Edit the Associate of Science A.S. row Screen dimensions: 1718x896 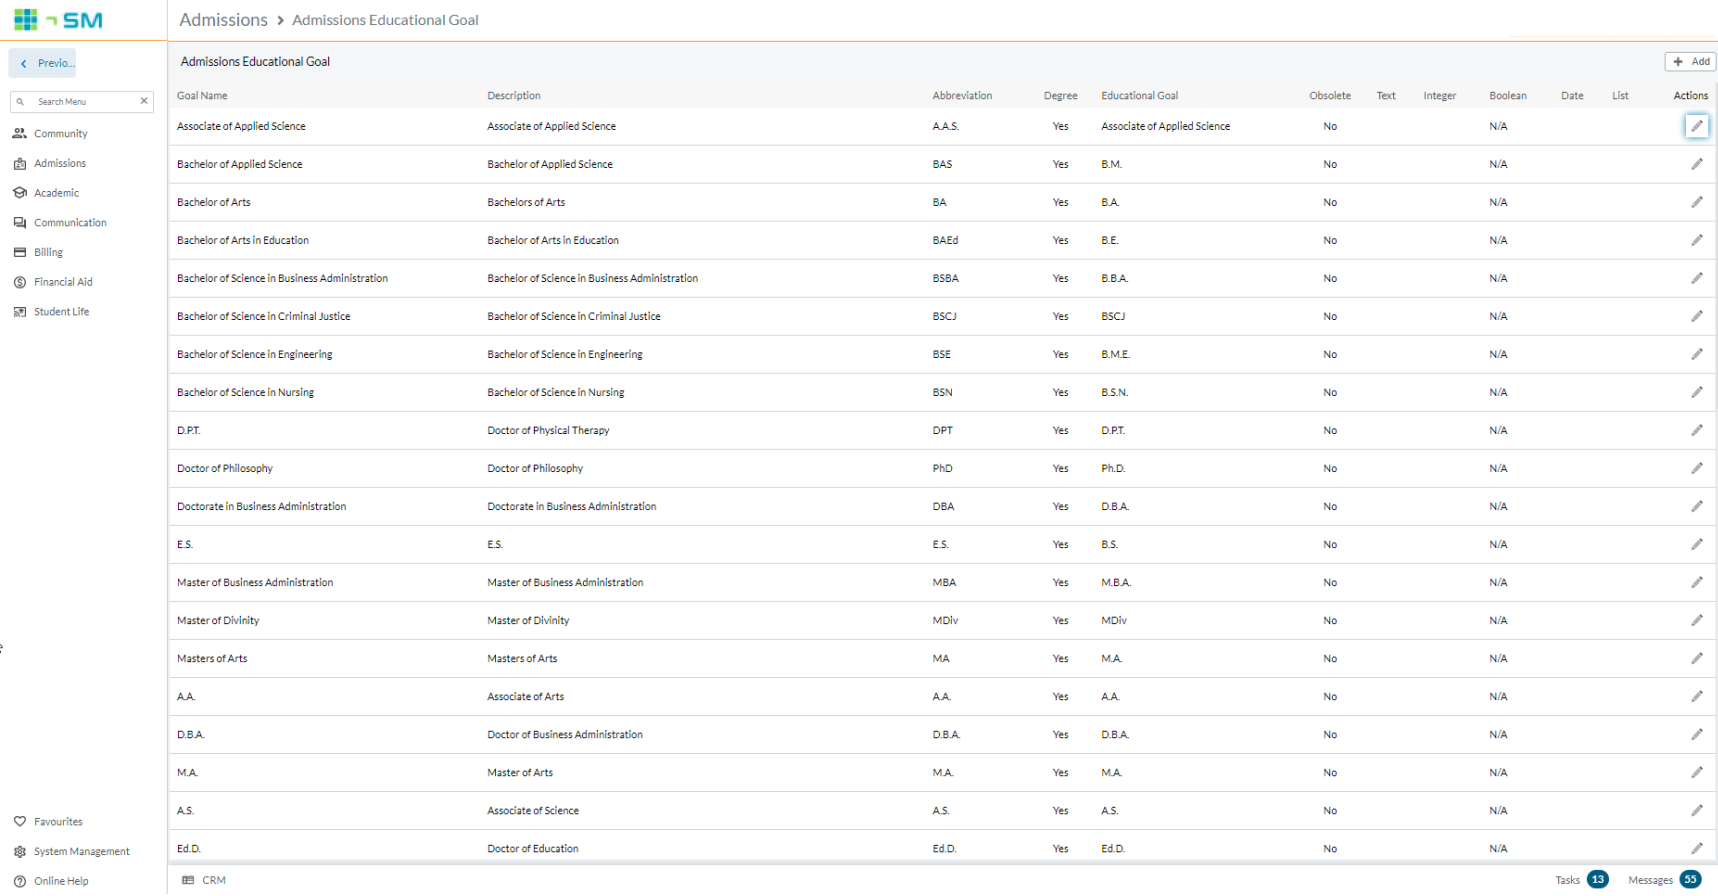click(1696, 810)
